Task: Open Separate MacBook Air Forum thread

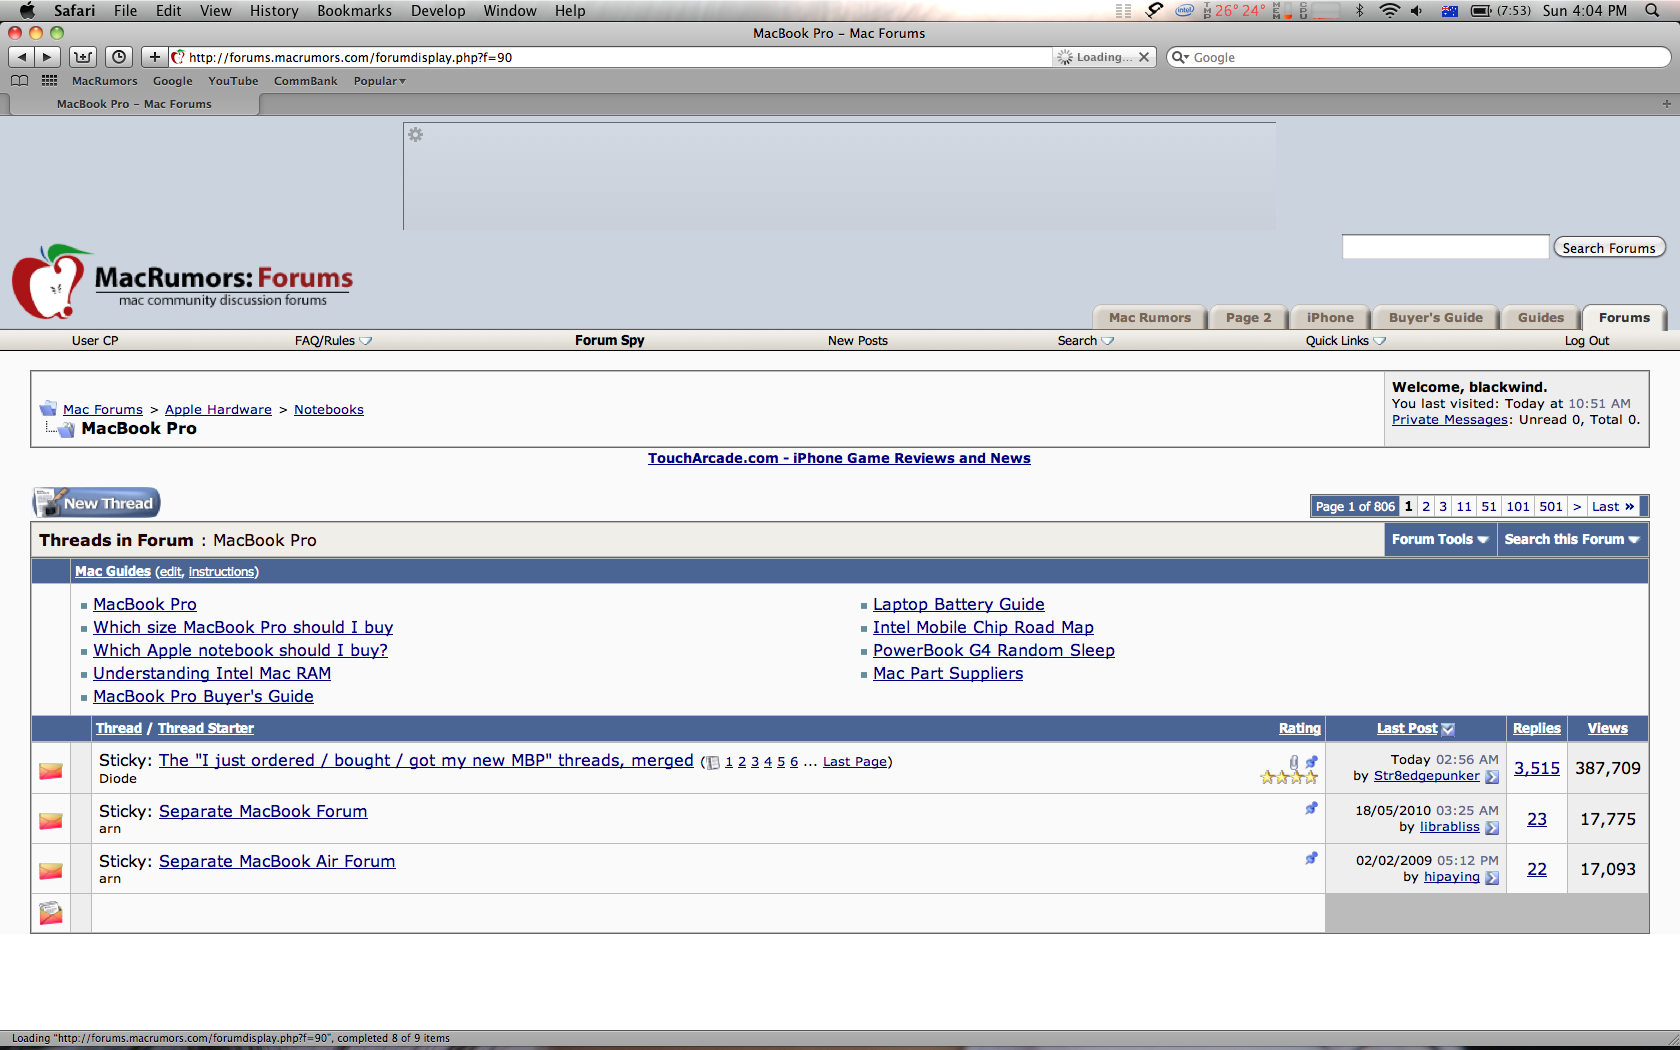Action: tap(277, 861)
